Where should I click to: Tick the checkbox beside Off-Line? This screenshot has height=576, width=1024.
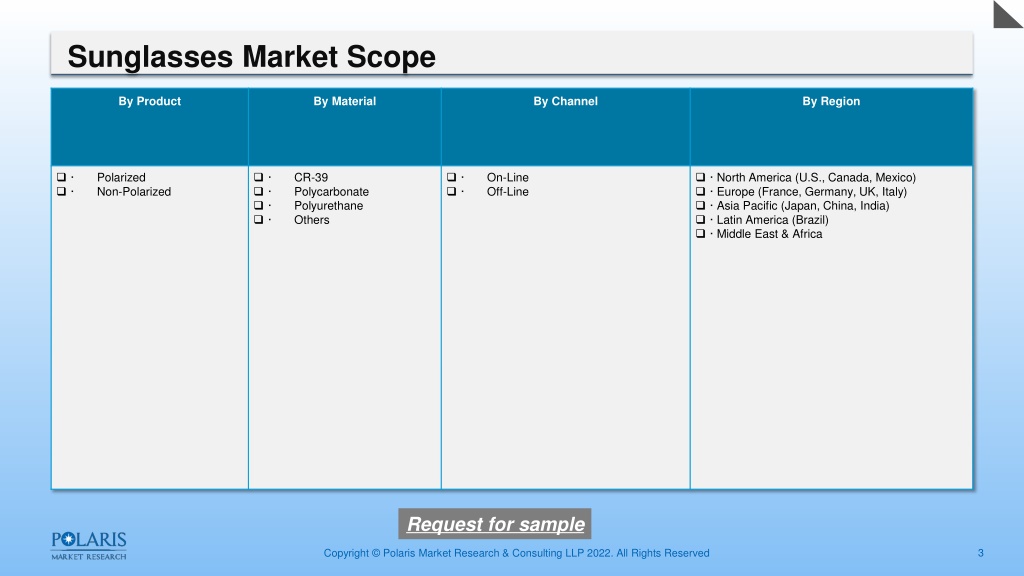pyautogui.click(x=451, y=191)
